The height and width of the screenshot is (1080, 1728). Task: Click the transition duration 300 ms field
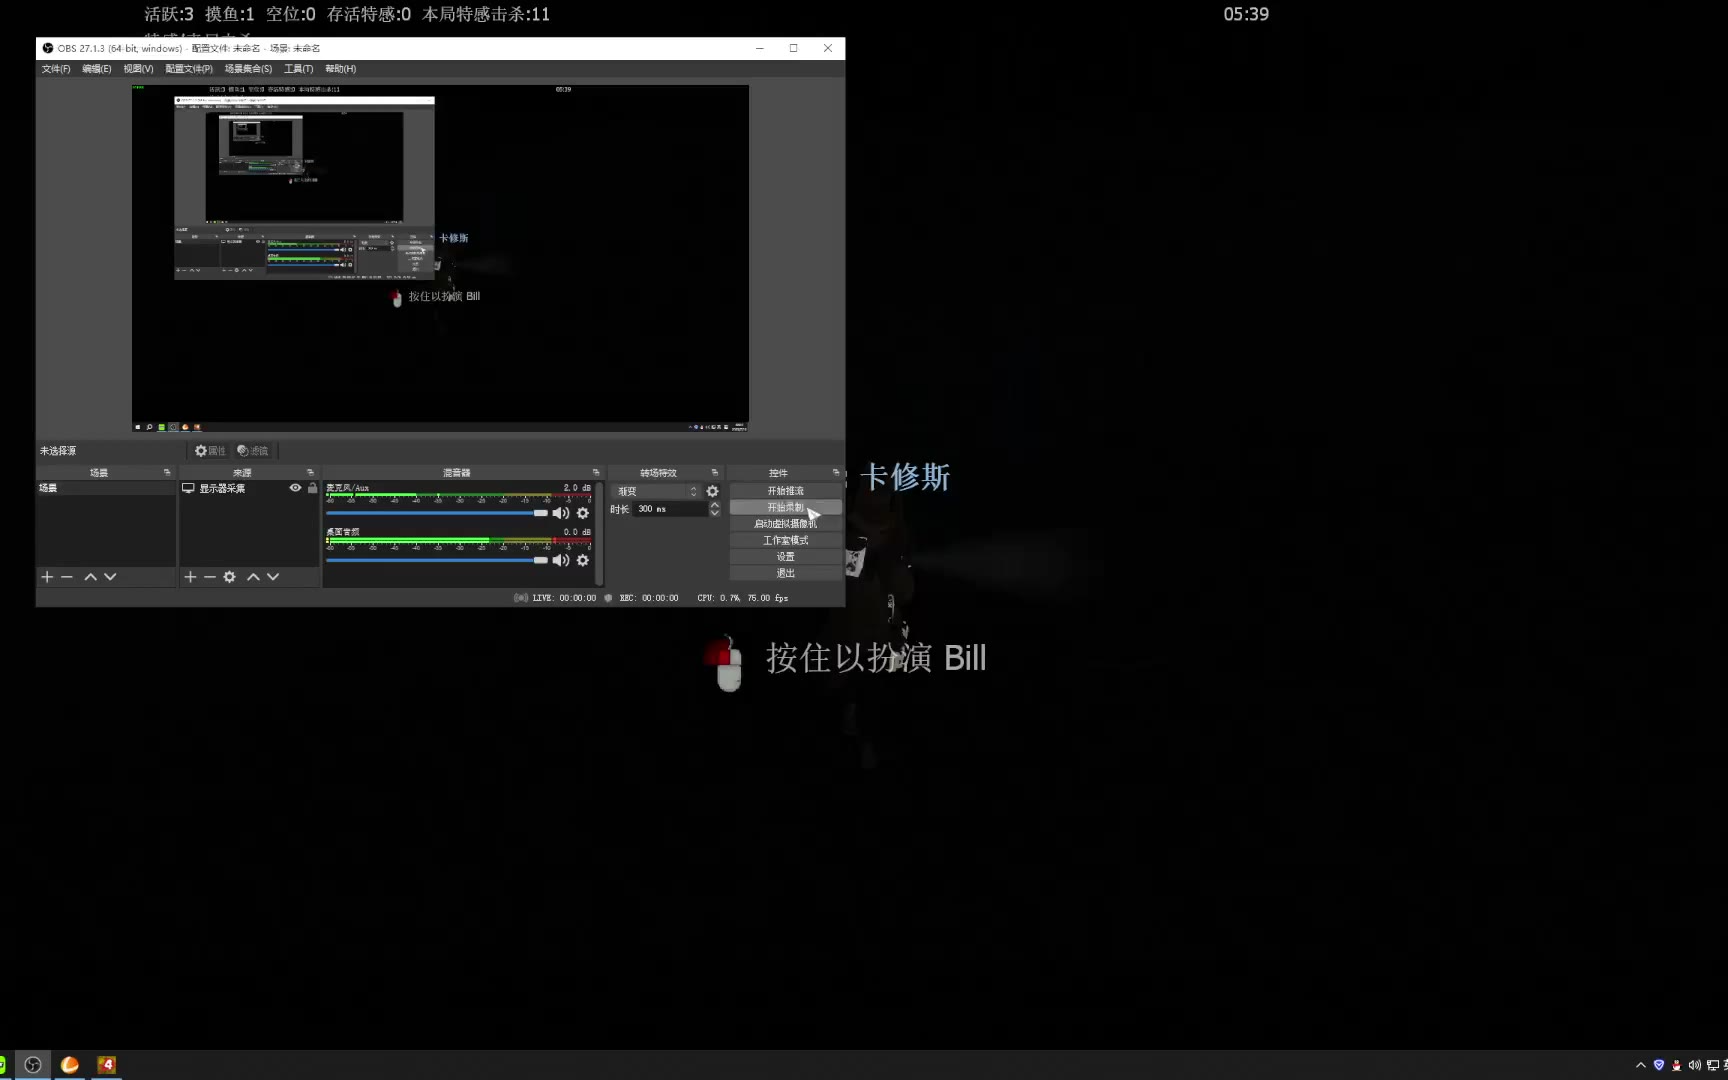click(x=670, y=509)
